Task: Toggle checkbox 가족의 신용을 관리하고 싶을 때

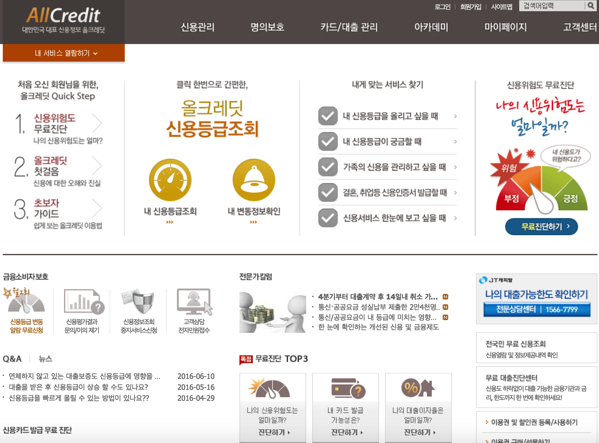Action: point(328,167)
